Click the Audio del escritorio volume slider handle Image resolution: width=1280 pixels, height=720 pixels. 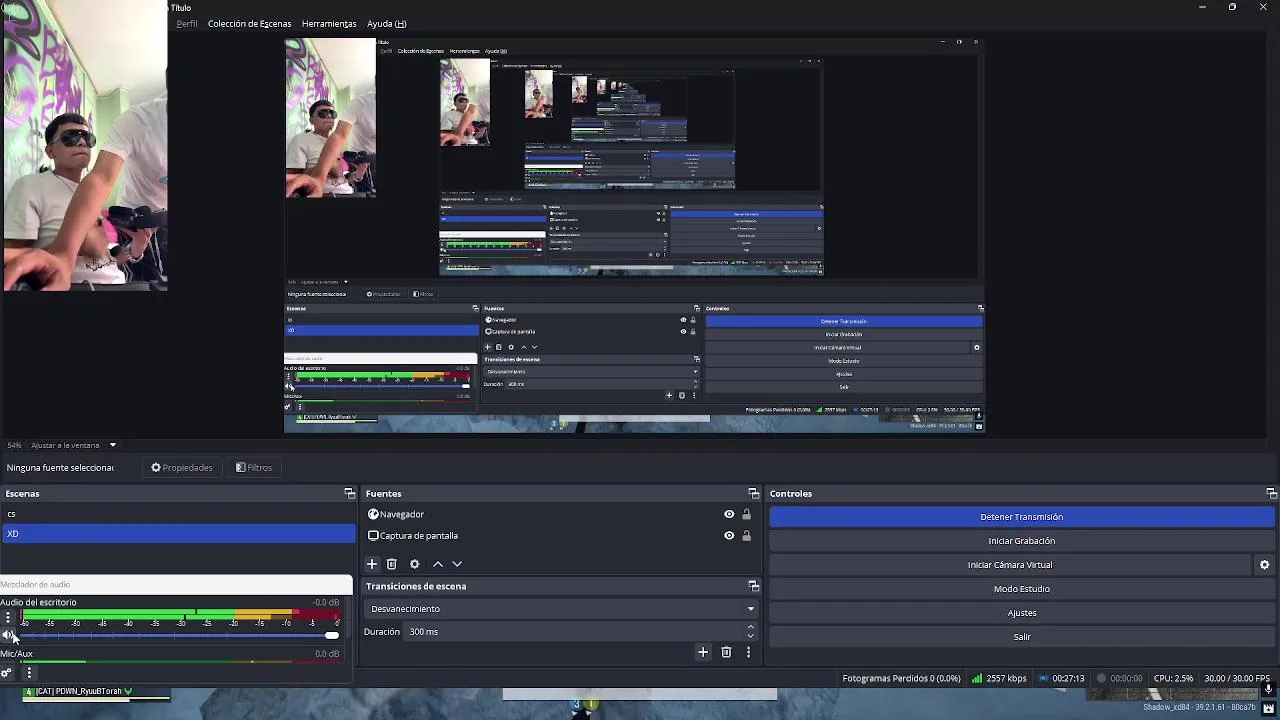(332, 636)
